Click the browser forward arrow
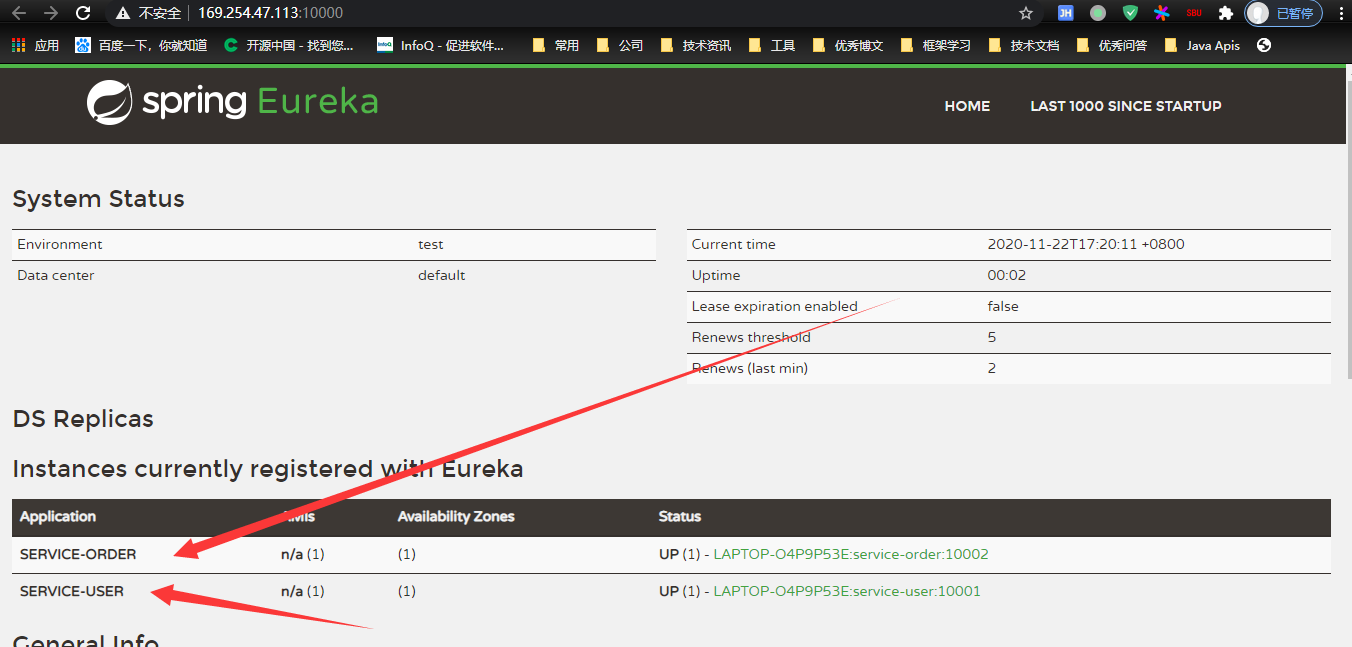The height and width of the screenshot is (647, 1352). coord(51,13)
